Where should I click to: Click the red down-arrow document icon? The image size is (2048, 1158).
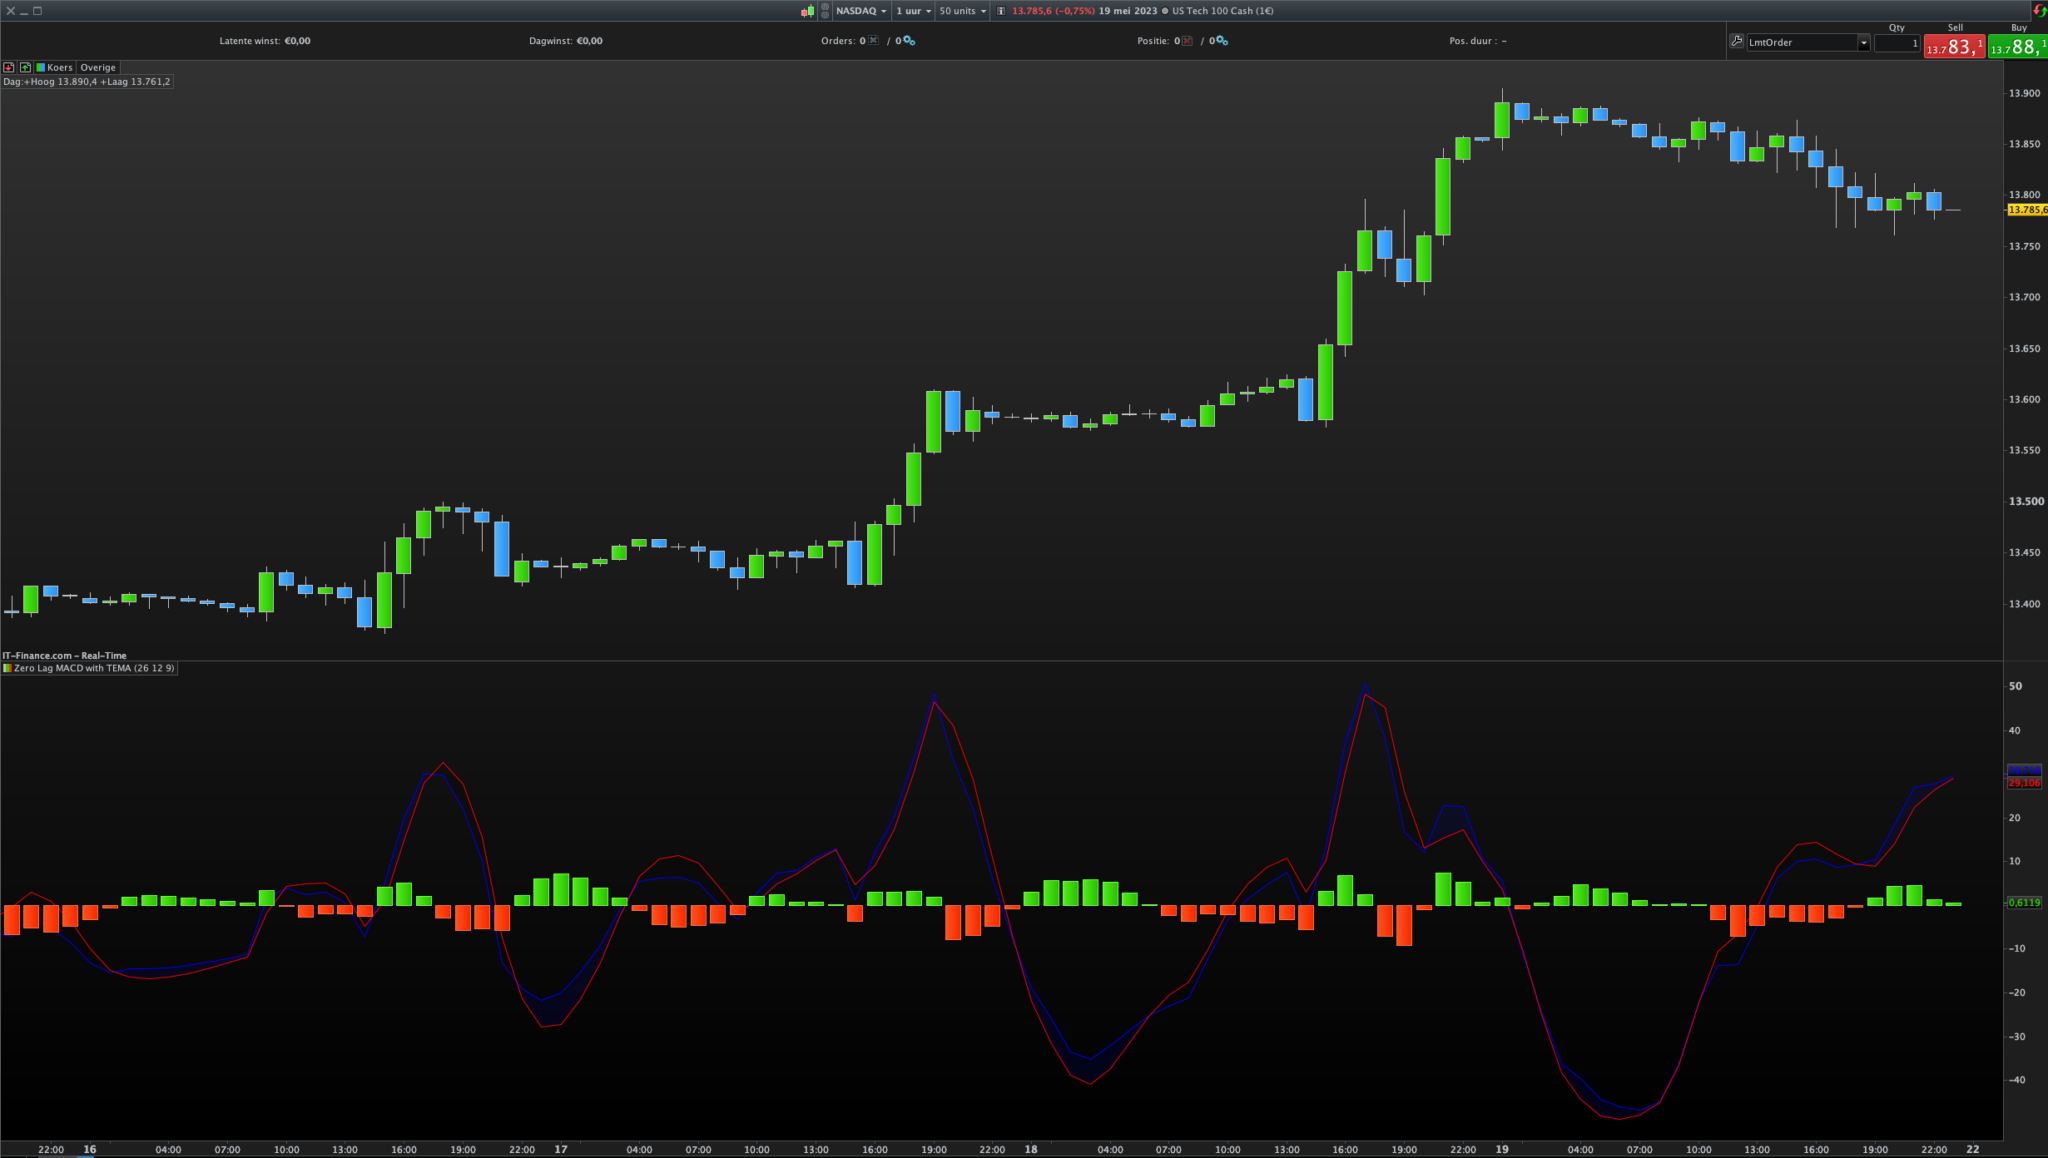[9, 67]
